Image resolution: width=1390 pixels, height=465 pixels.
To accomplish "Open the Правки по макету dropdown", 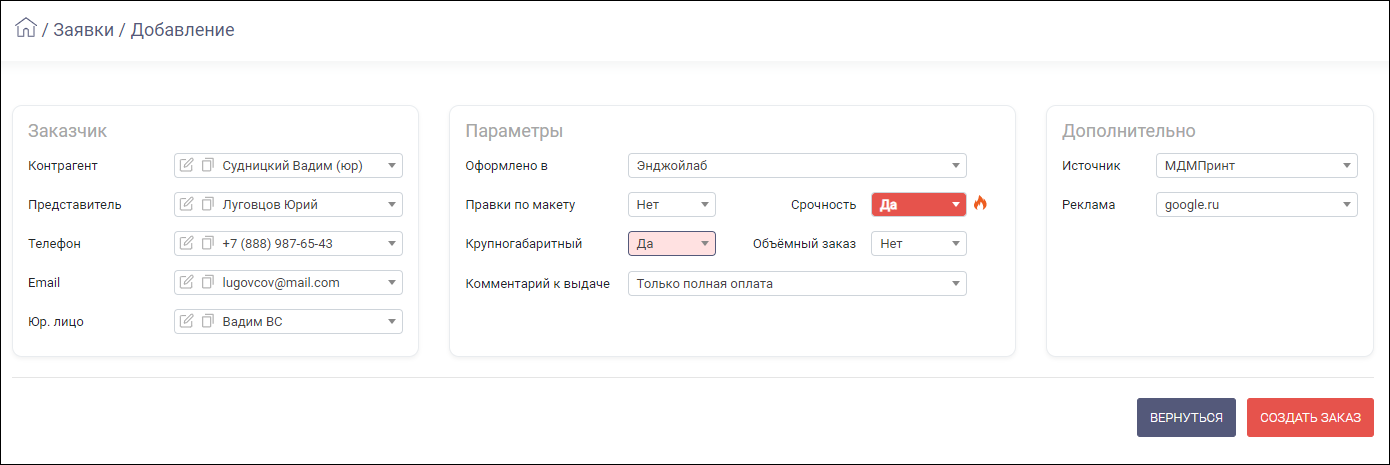I will click(672, 204).
